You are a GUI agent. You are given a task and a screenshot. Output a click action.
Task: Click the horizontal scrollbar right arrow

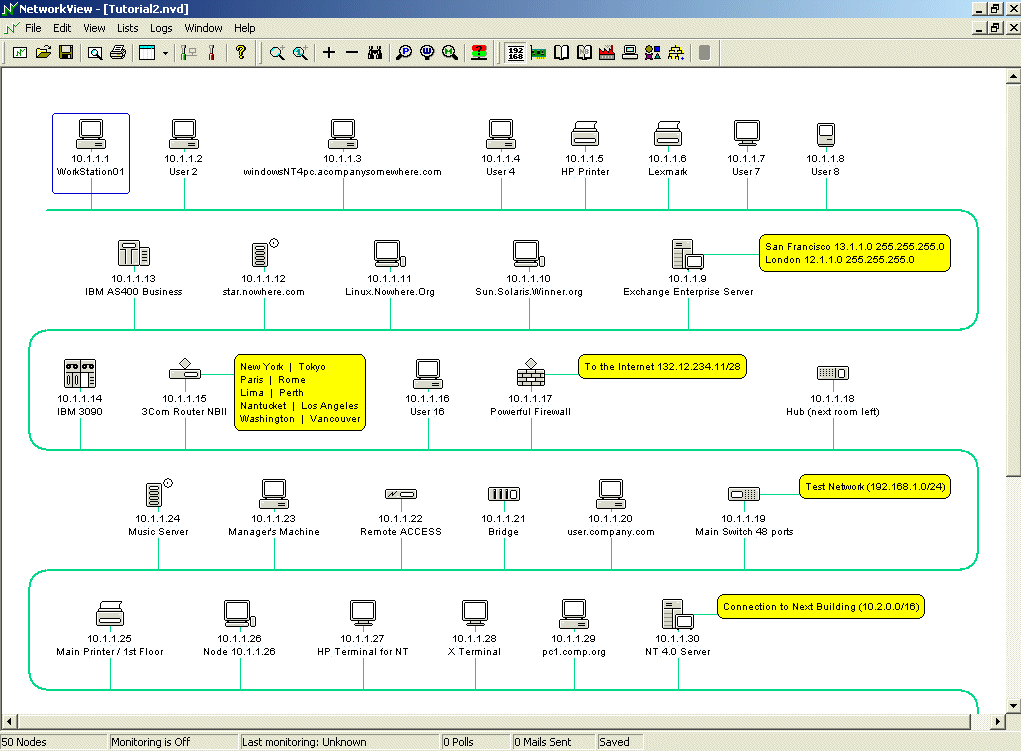(x=996, y=721)
